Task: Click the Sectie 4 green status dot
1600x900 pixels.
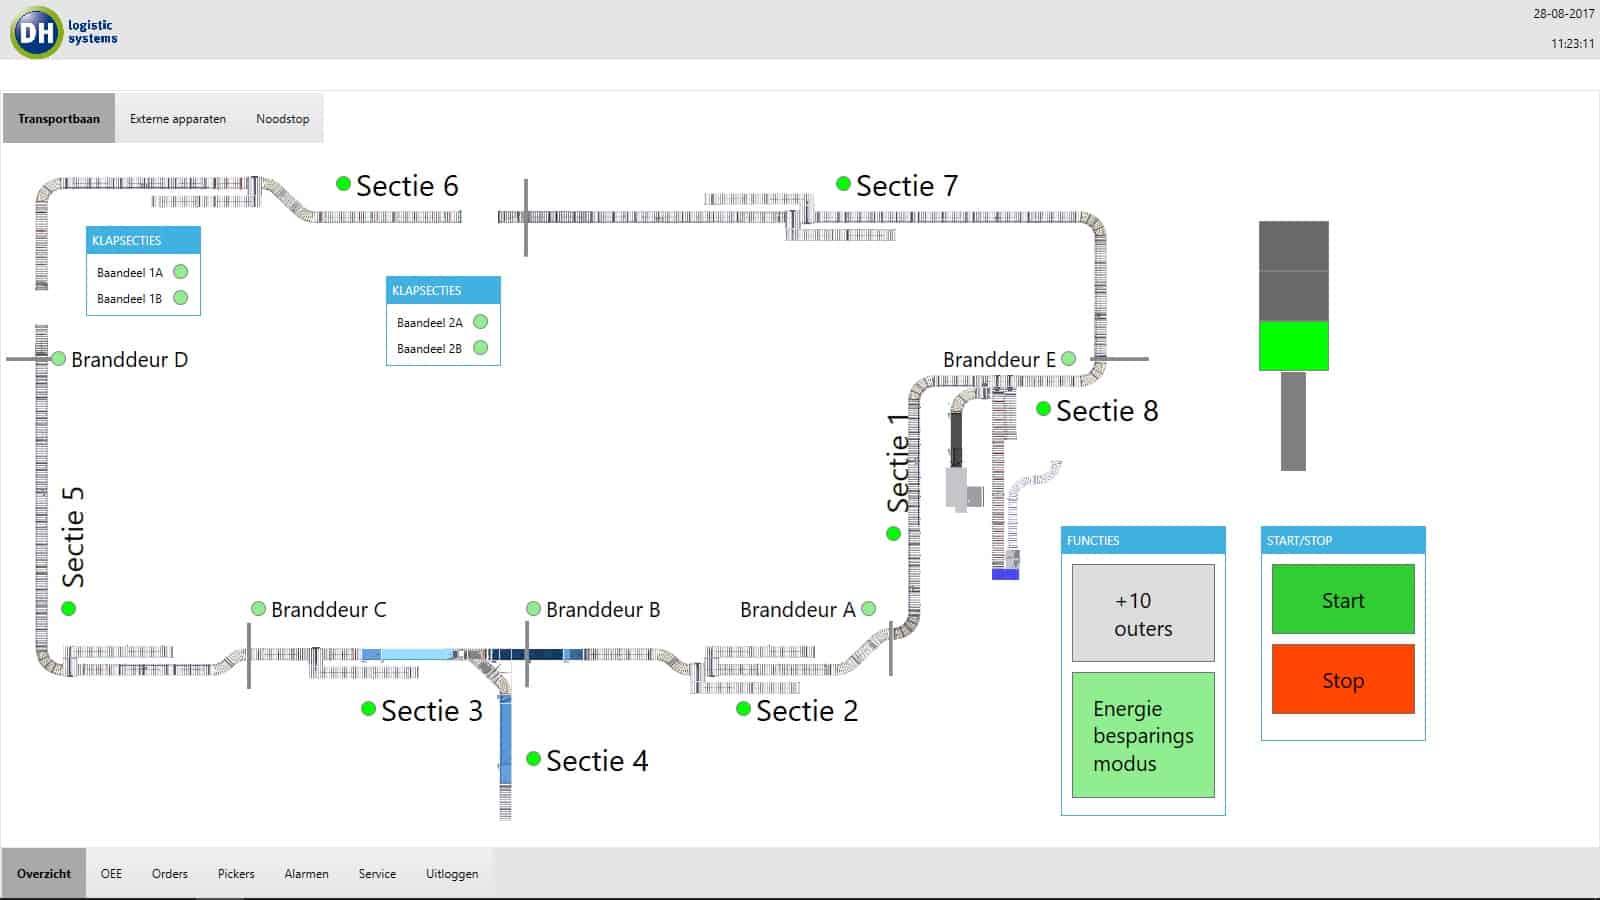Action: pos(533,759)
